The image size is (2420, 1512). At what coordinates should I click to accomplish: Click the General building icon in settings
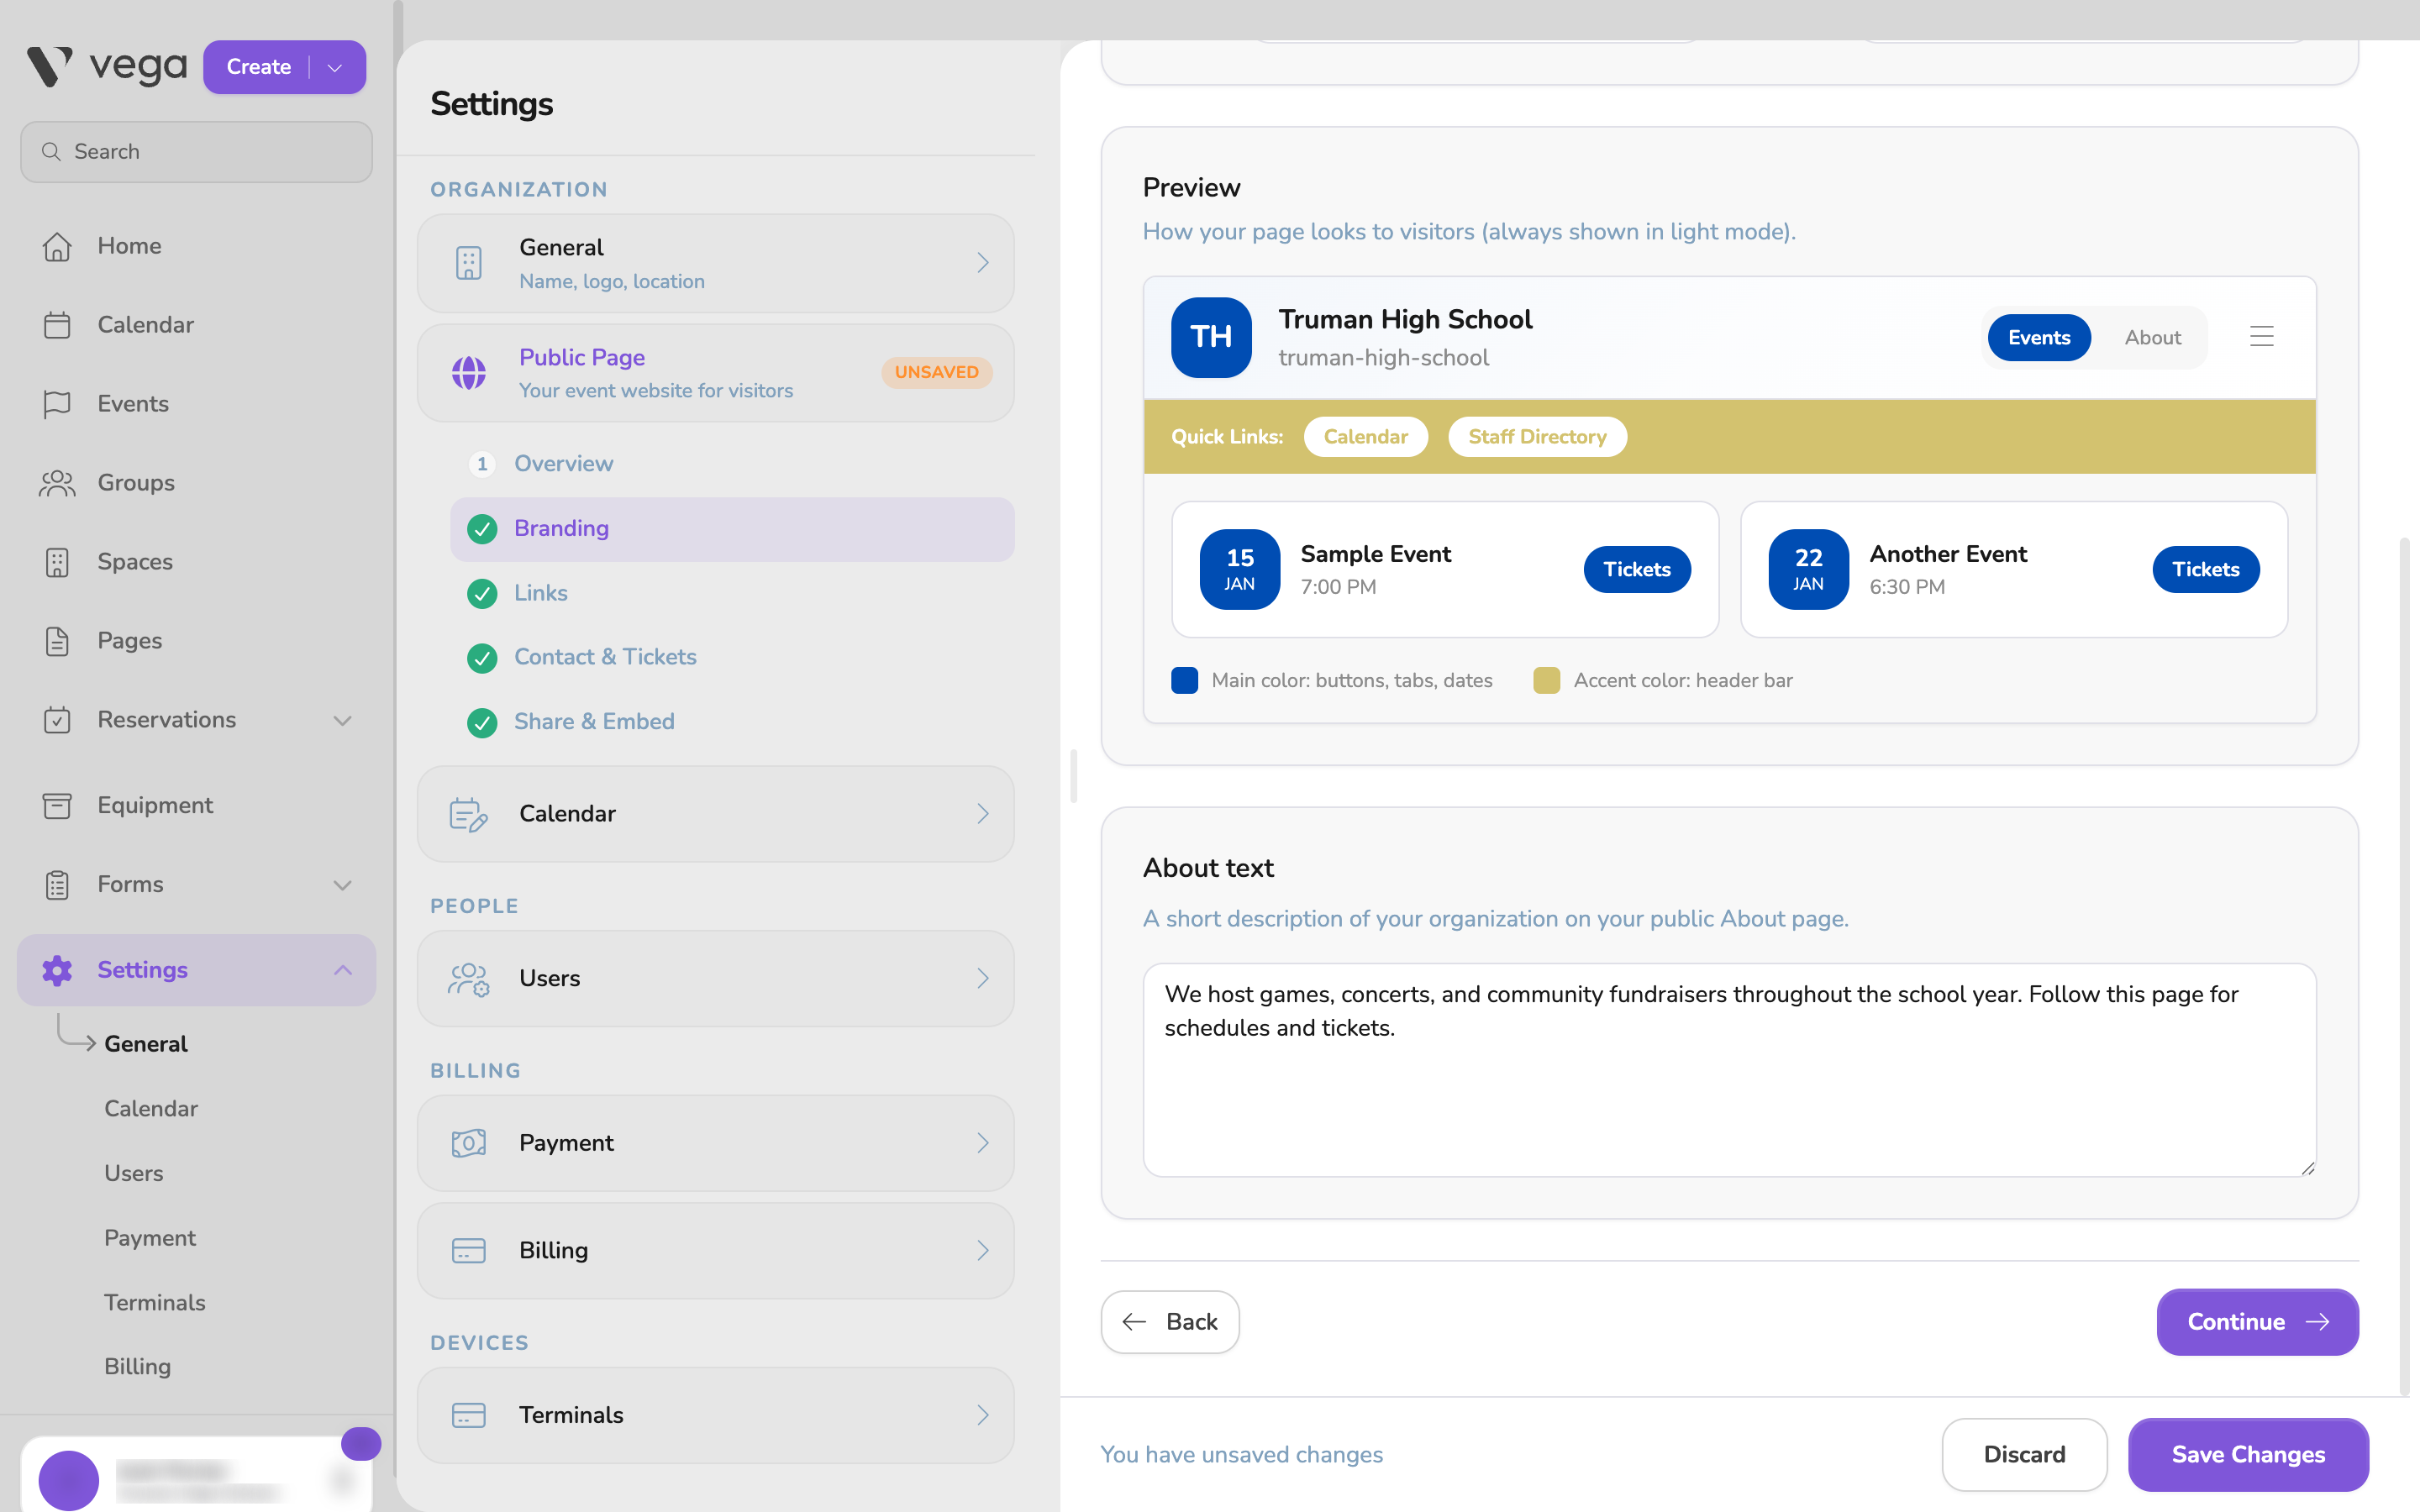(x=469, y=263)
